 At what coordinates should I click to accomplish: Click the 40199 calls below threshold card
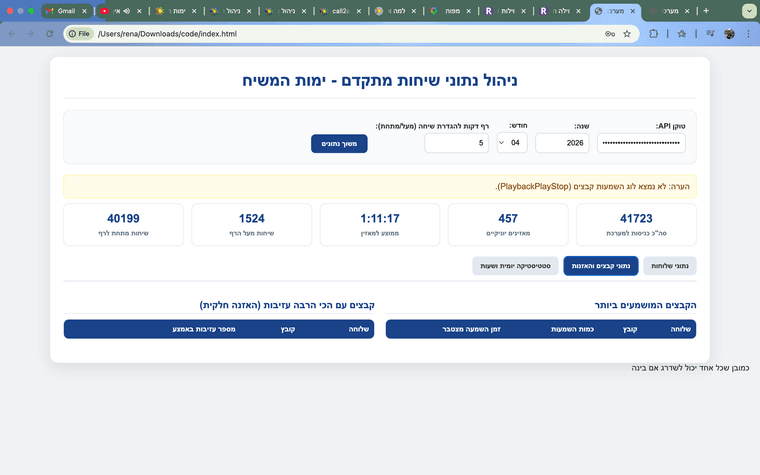124,224
